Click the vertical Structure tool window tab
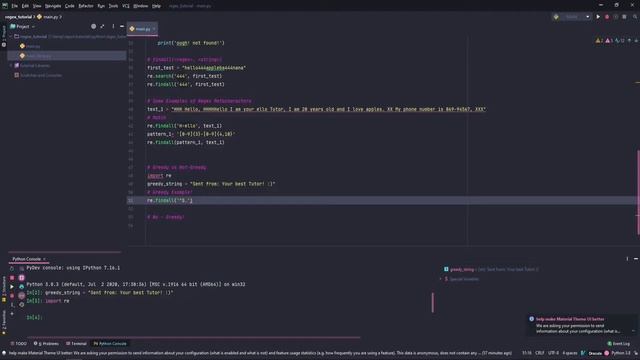 click(4, 289)
